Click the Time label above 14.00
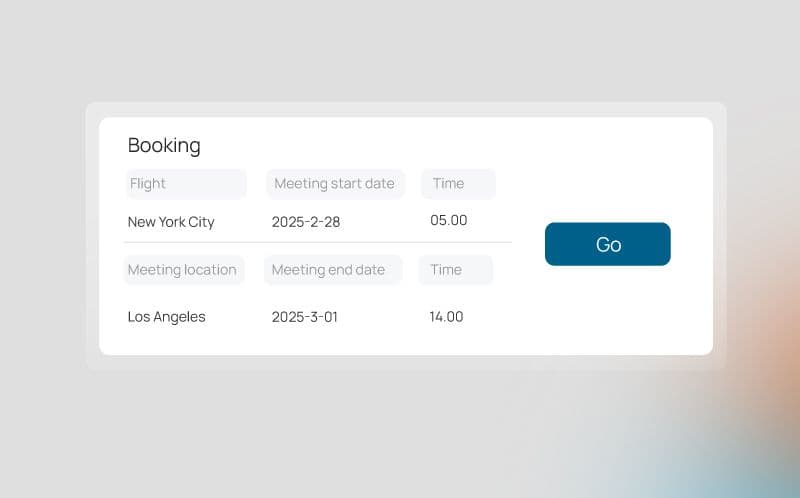Image resolution: width=800 pixels, height=498 pixels. click(x=446, y=270)
